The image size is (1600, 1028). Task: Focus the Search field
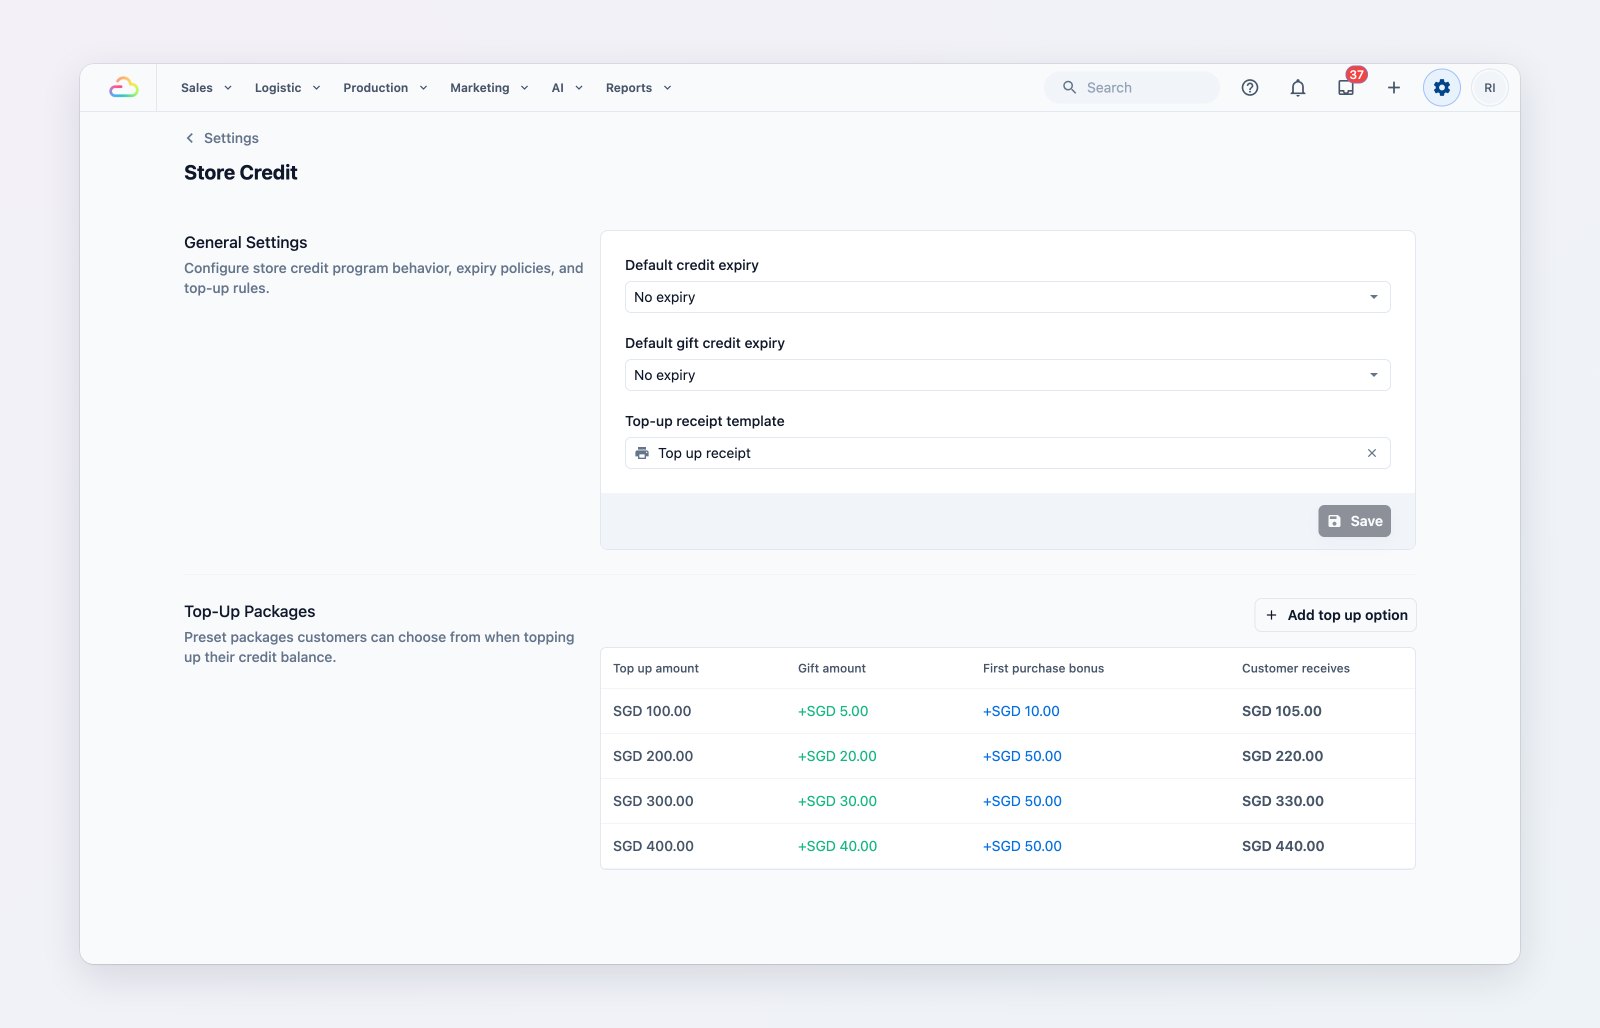click(1132, 88)
